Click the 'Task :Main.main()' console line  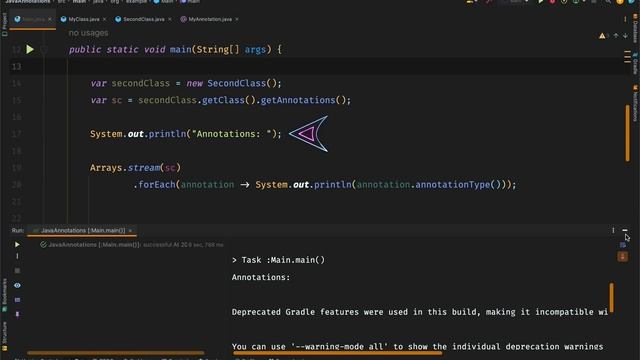click(x=278, y=260)
